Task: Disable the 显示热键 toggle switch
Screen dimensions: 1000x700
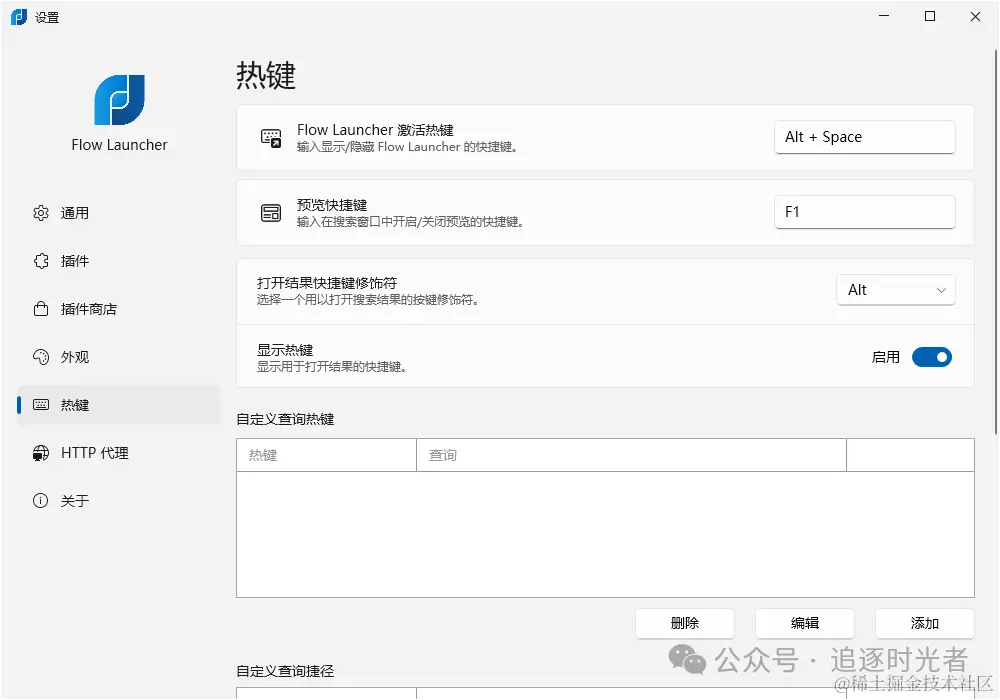Action: (x=932, y=357)
